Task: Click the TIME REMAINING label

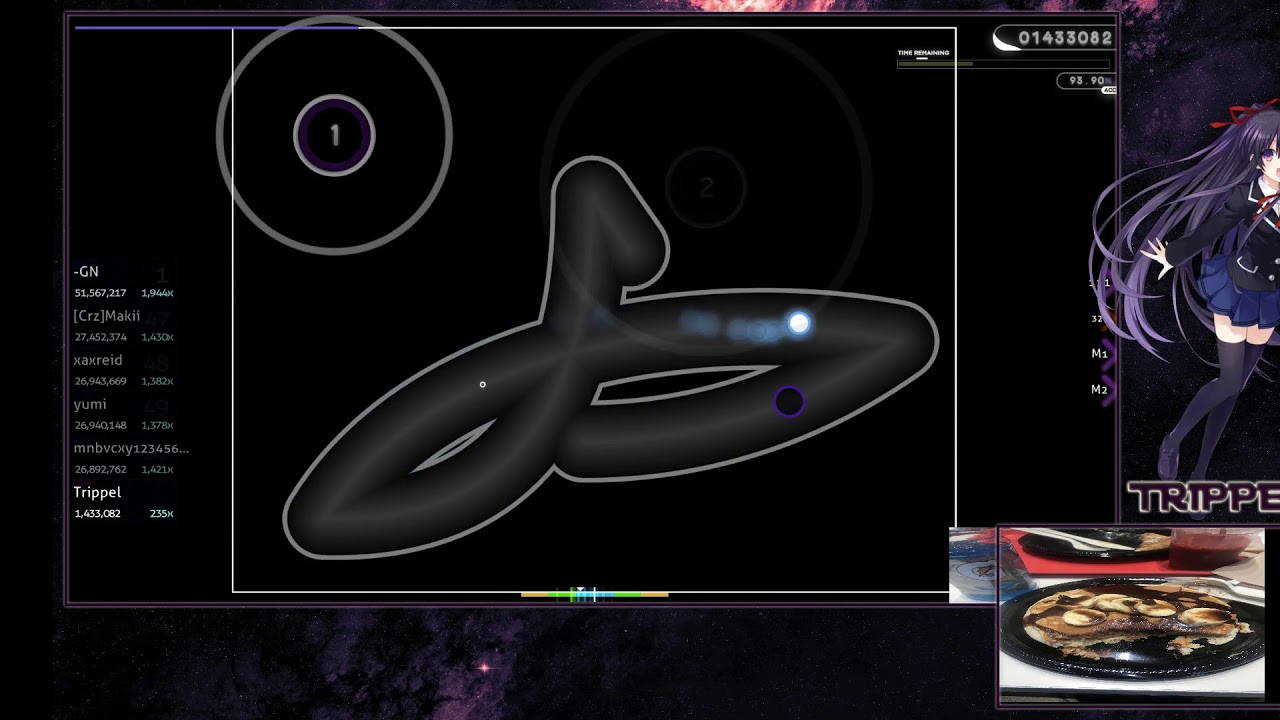Action: click(x=923, y=53)
